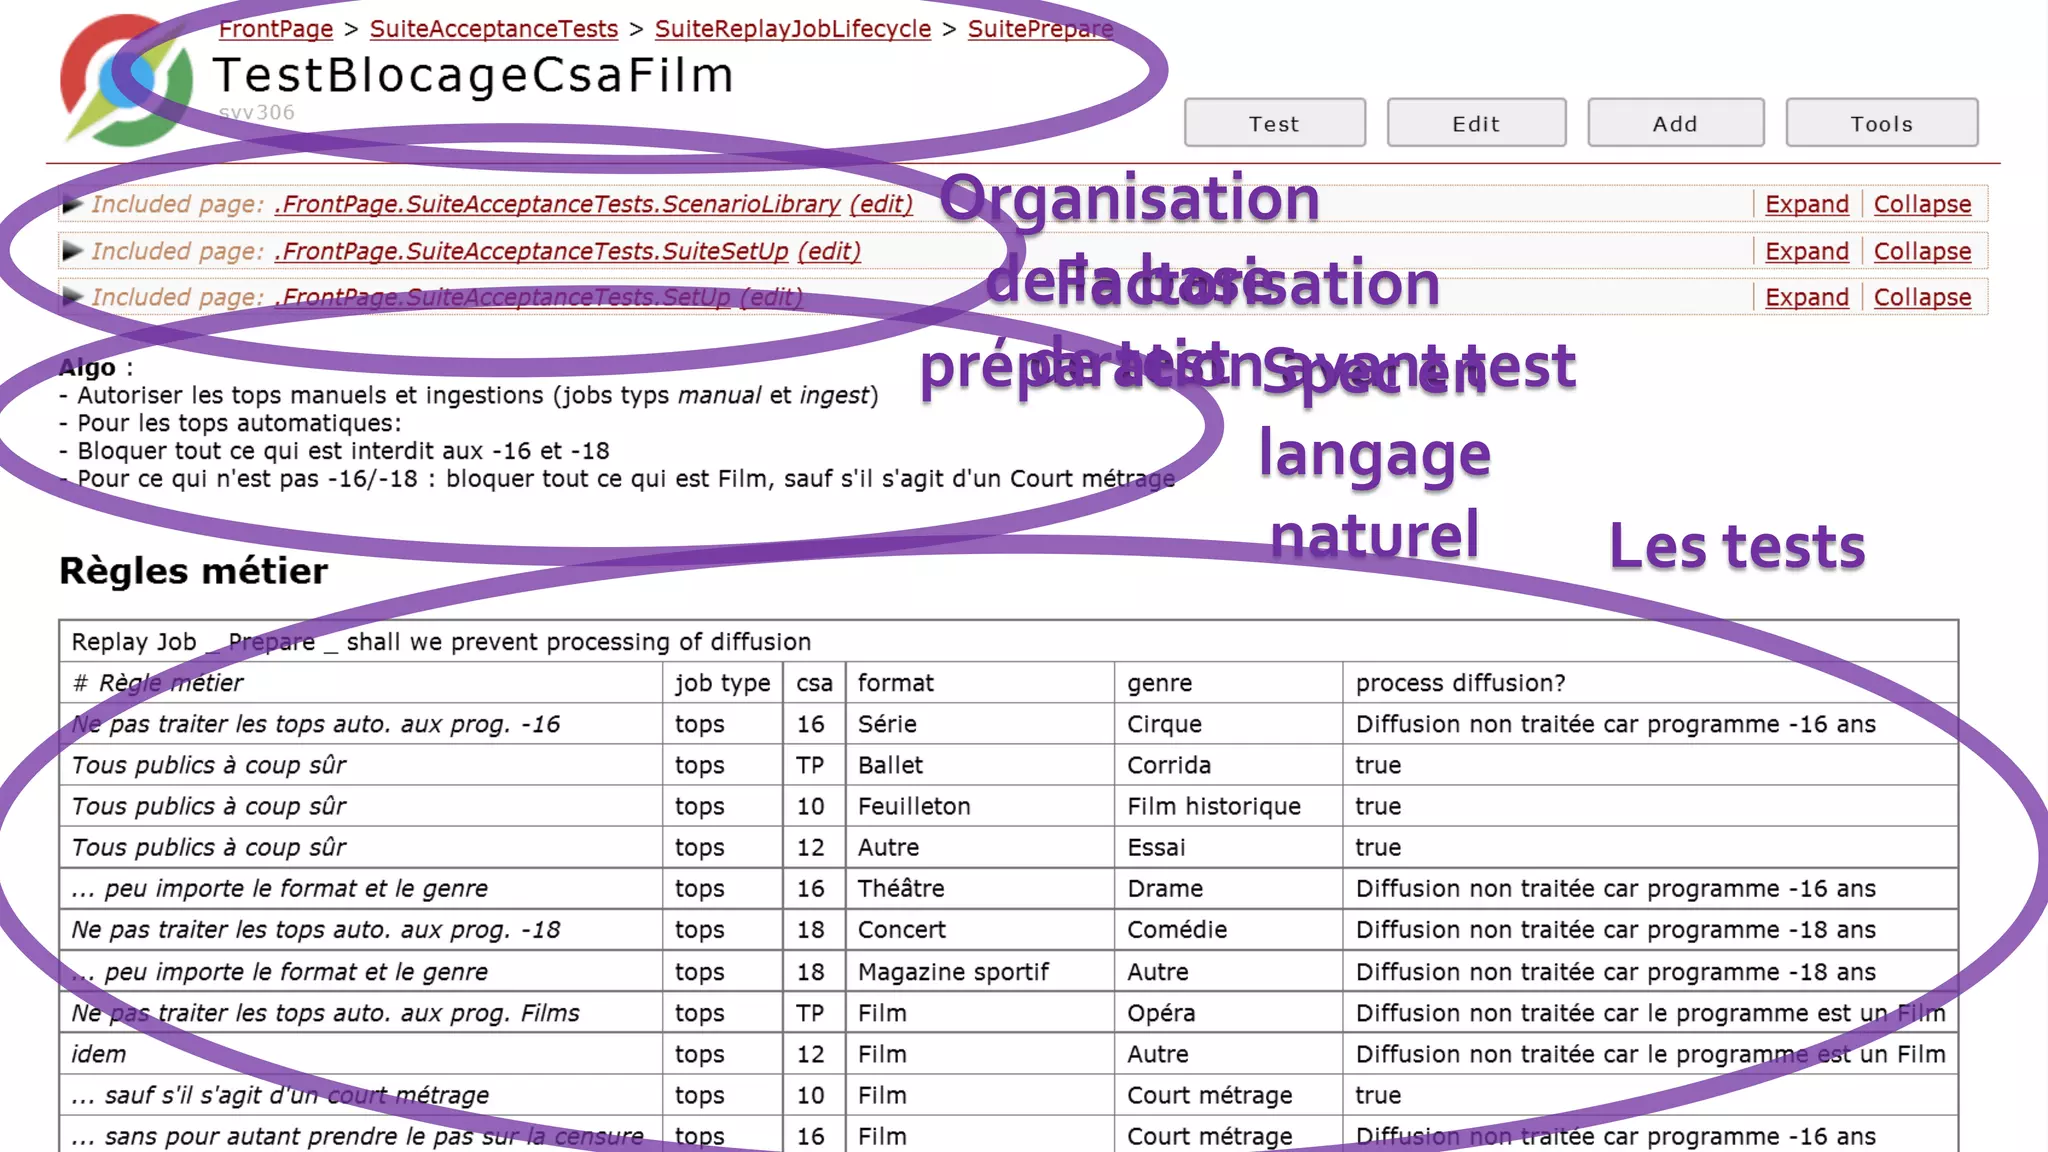Click the 'Cirque' genre cell
The height and width of the screenshot is (1152, 2048).
(1228, 724)
